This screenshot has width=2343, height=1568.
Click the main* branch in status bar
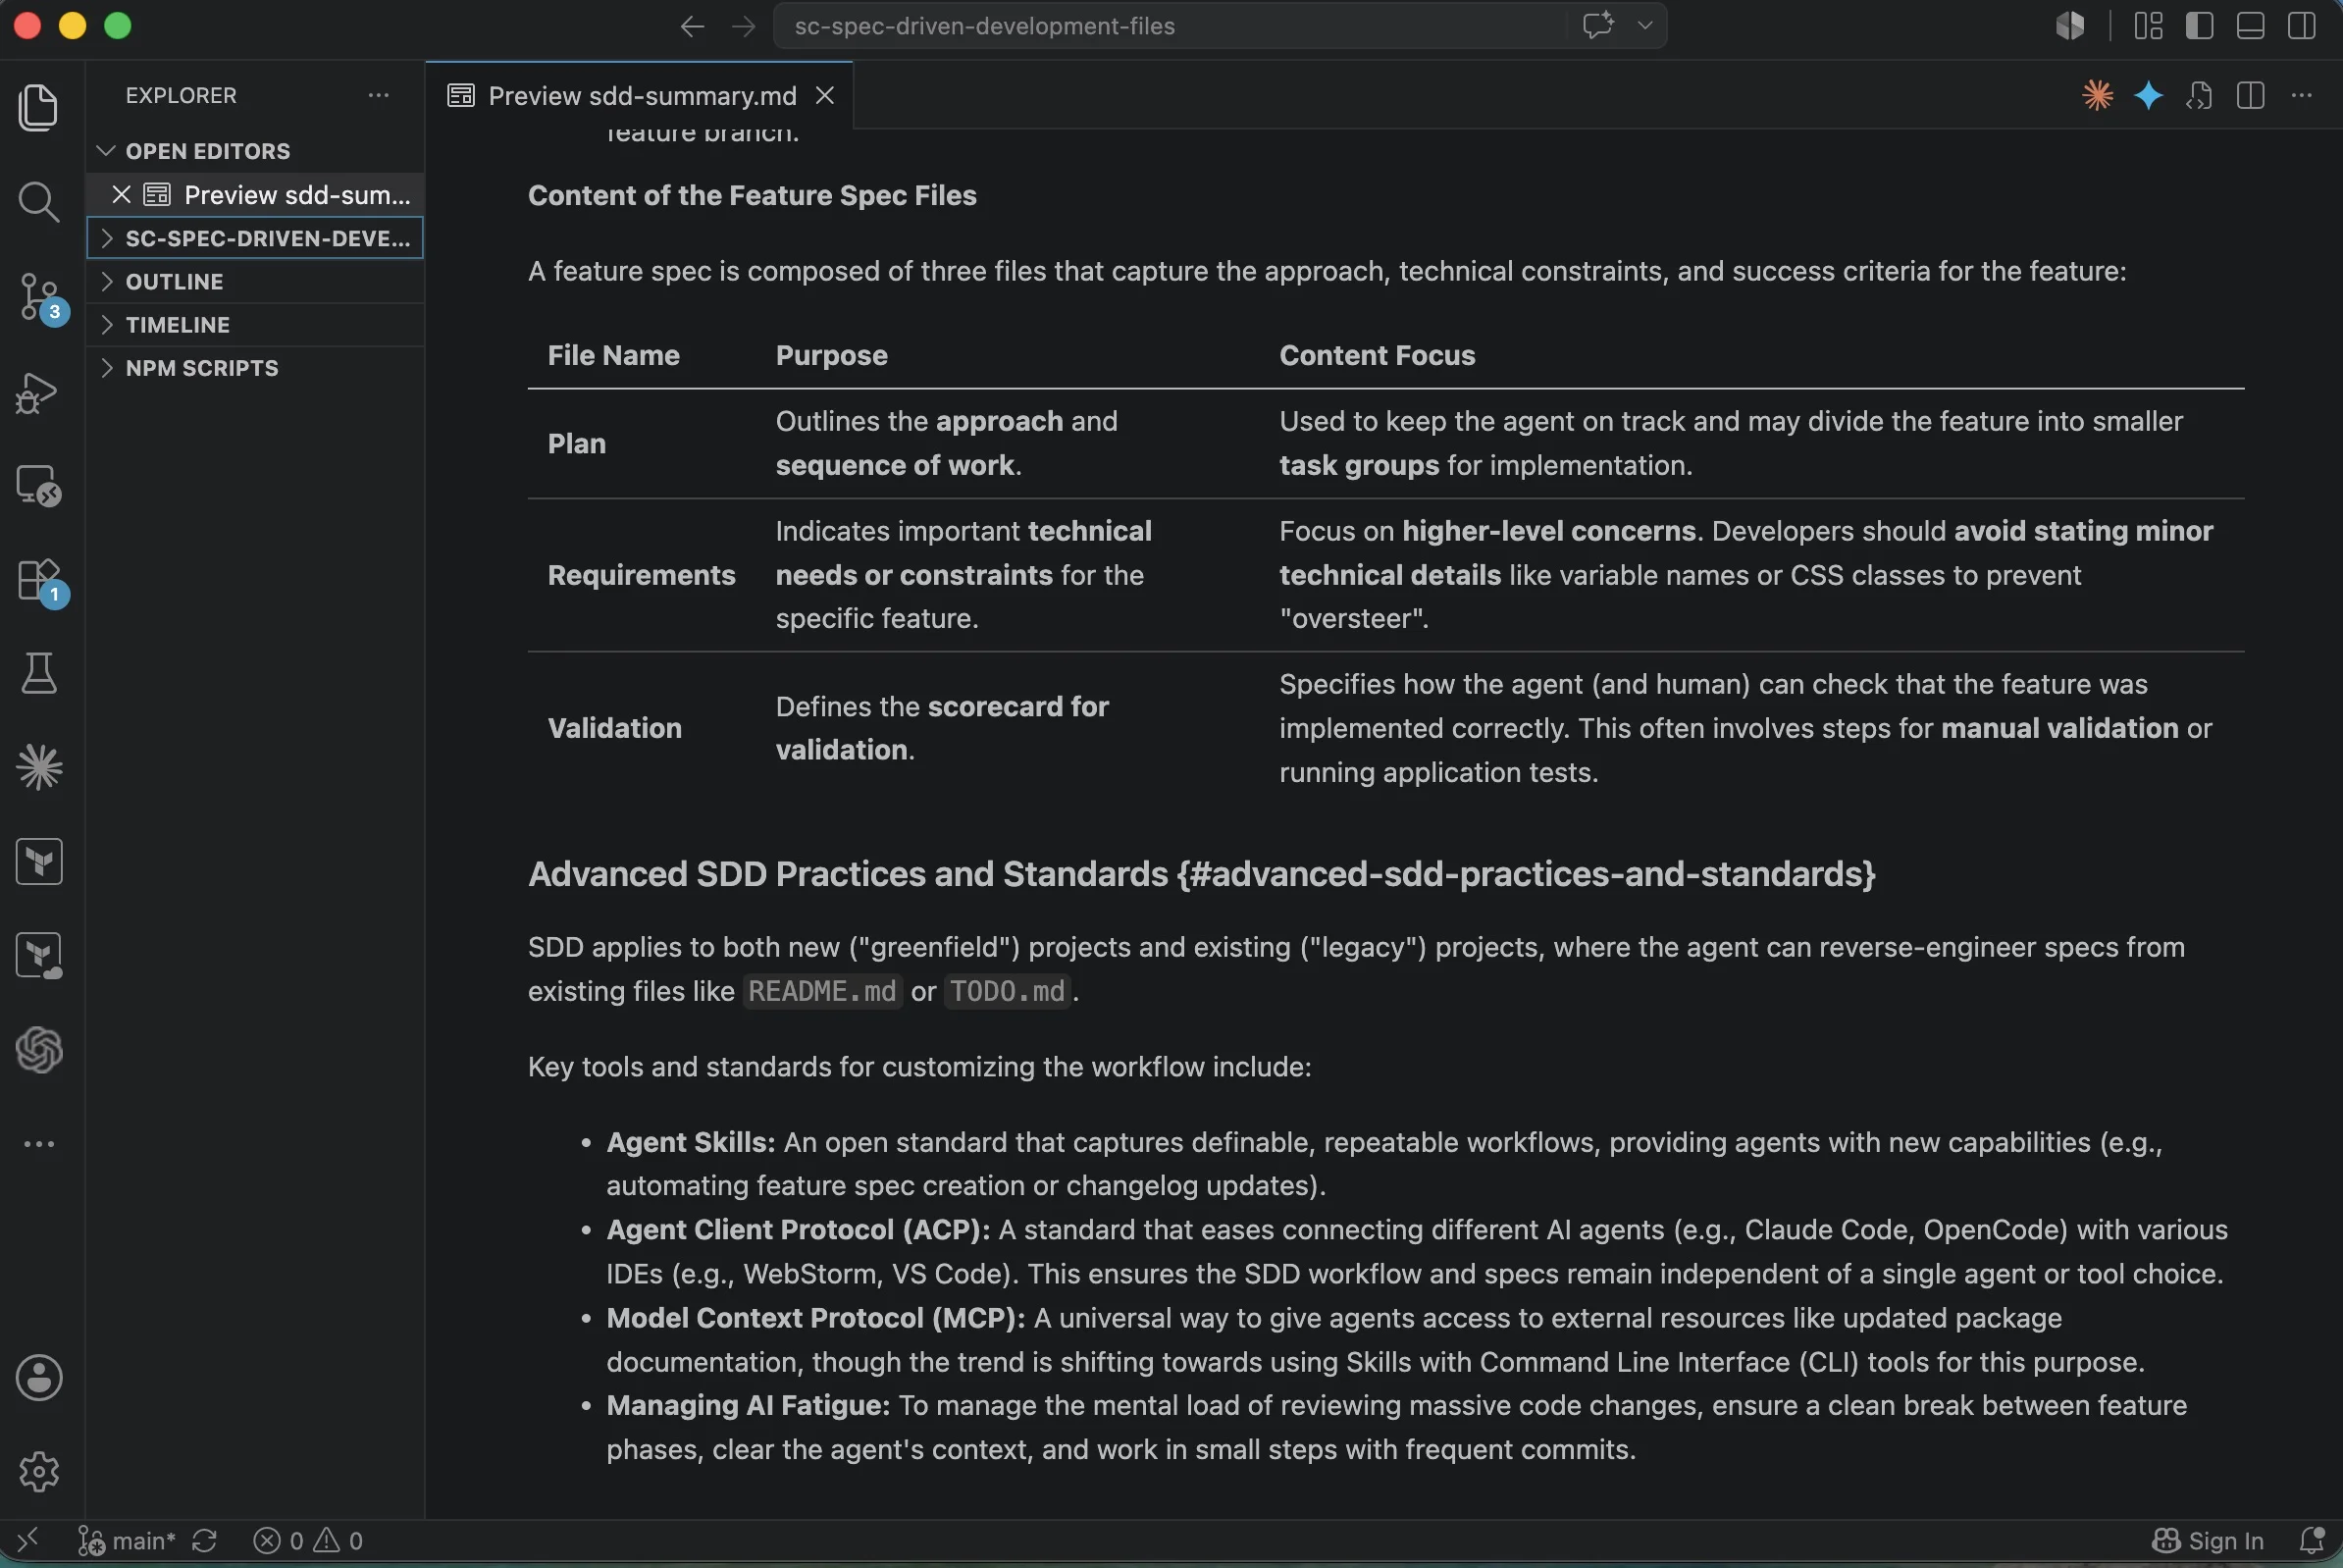(127, 1540)
